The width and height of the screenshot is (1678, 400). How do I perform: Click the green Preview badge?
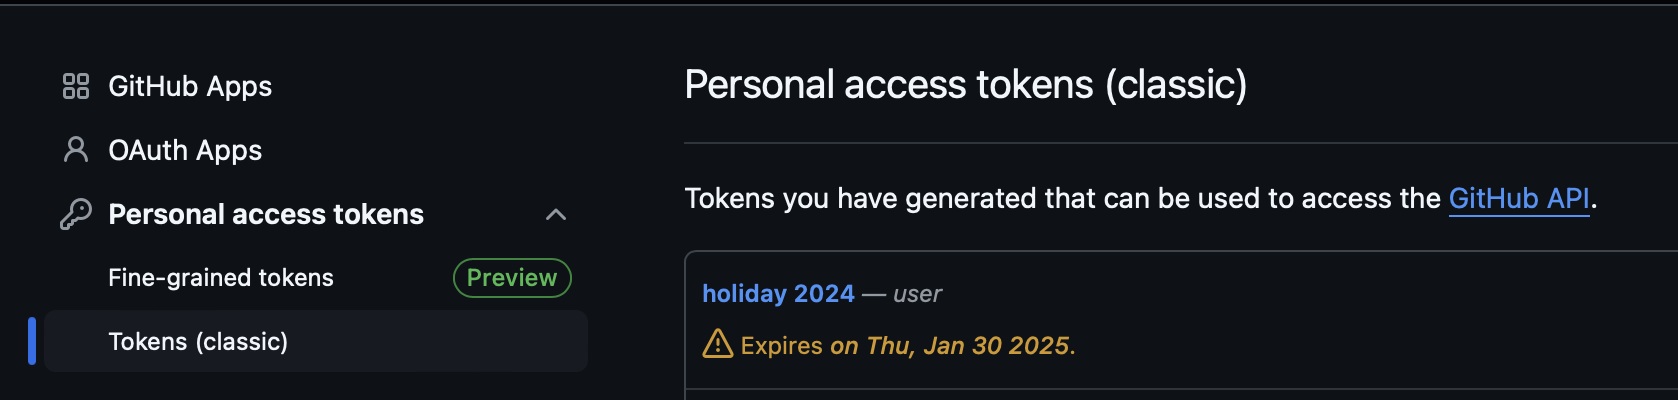[512, 278]
